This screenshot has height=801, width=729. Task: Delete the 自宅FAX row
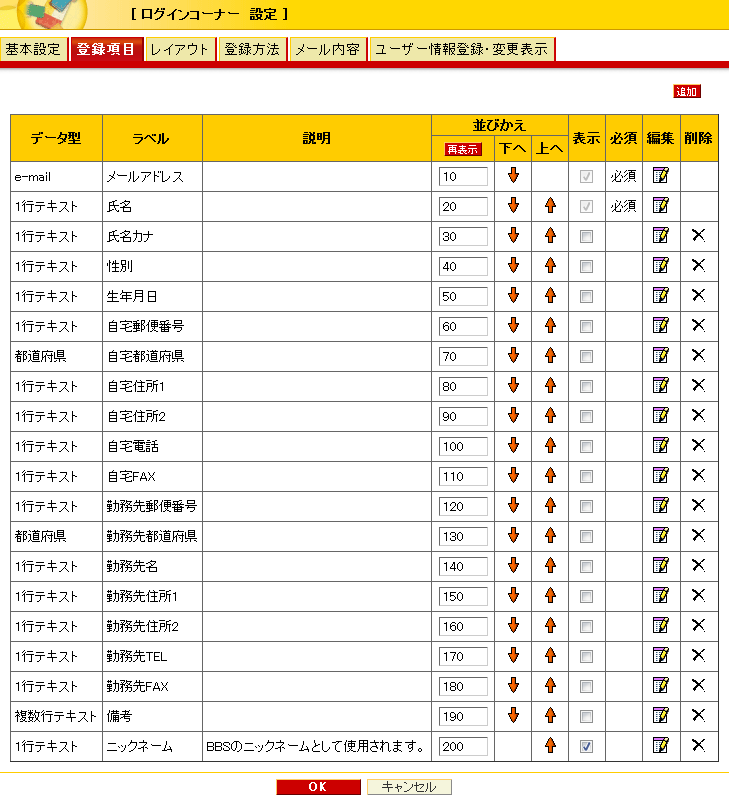click(x=698, y=475)
